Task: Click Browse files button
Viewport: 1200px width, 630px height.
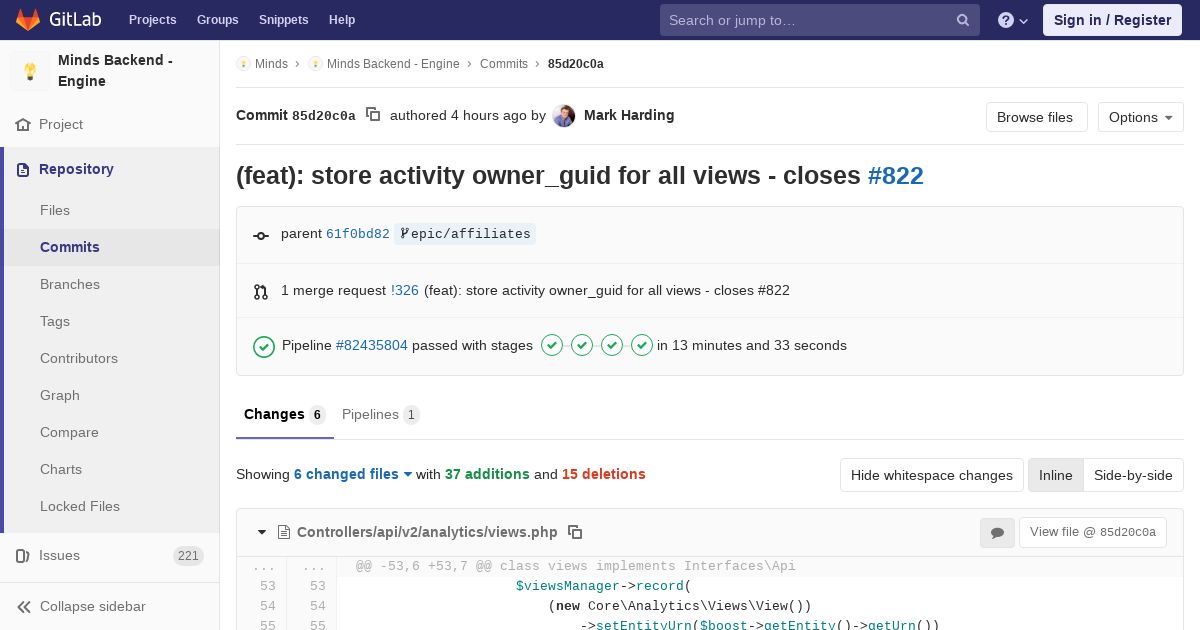Action: [x=1036, y=117]
